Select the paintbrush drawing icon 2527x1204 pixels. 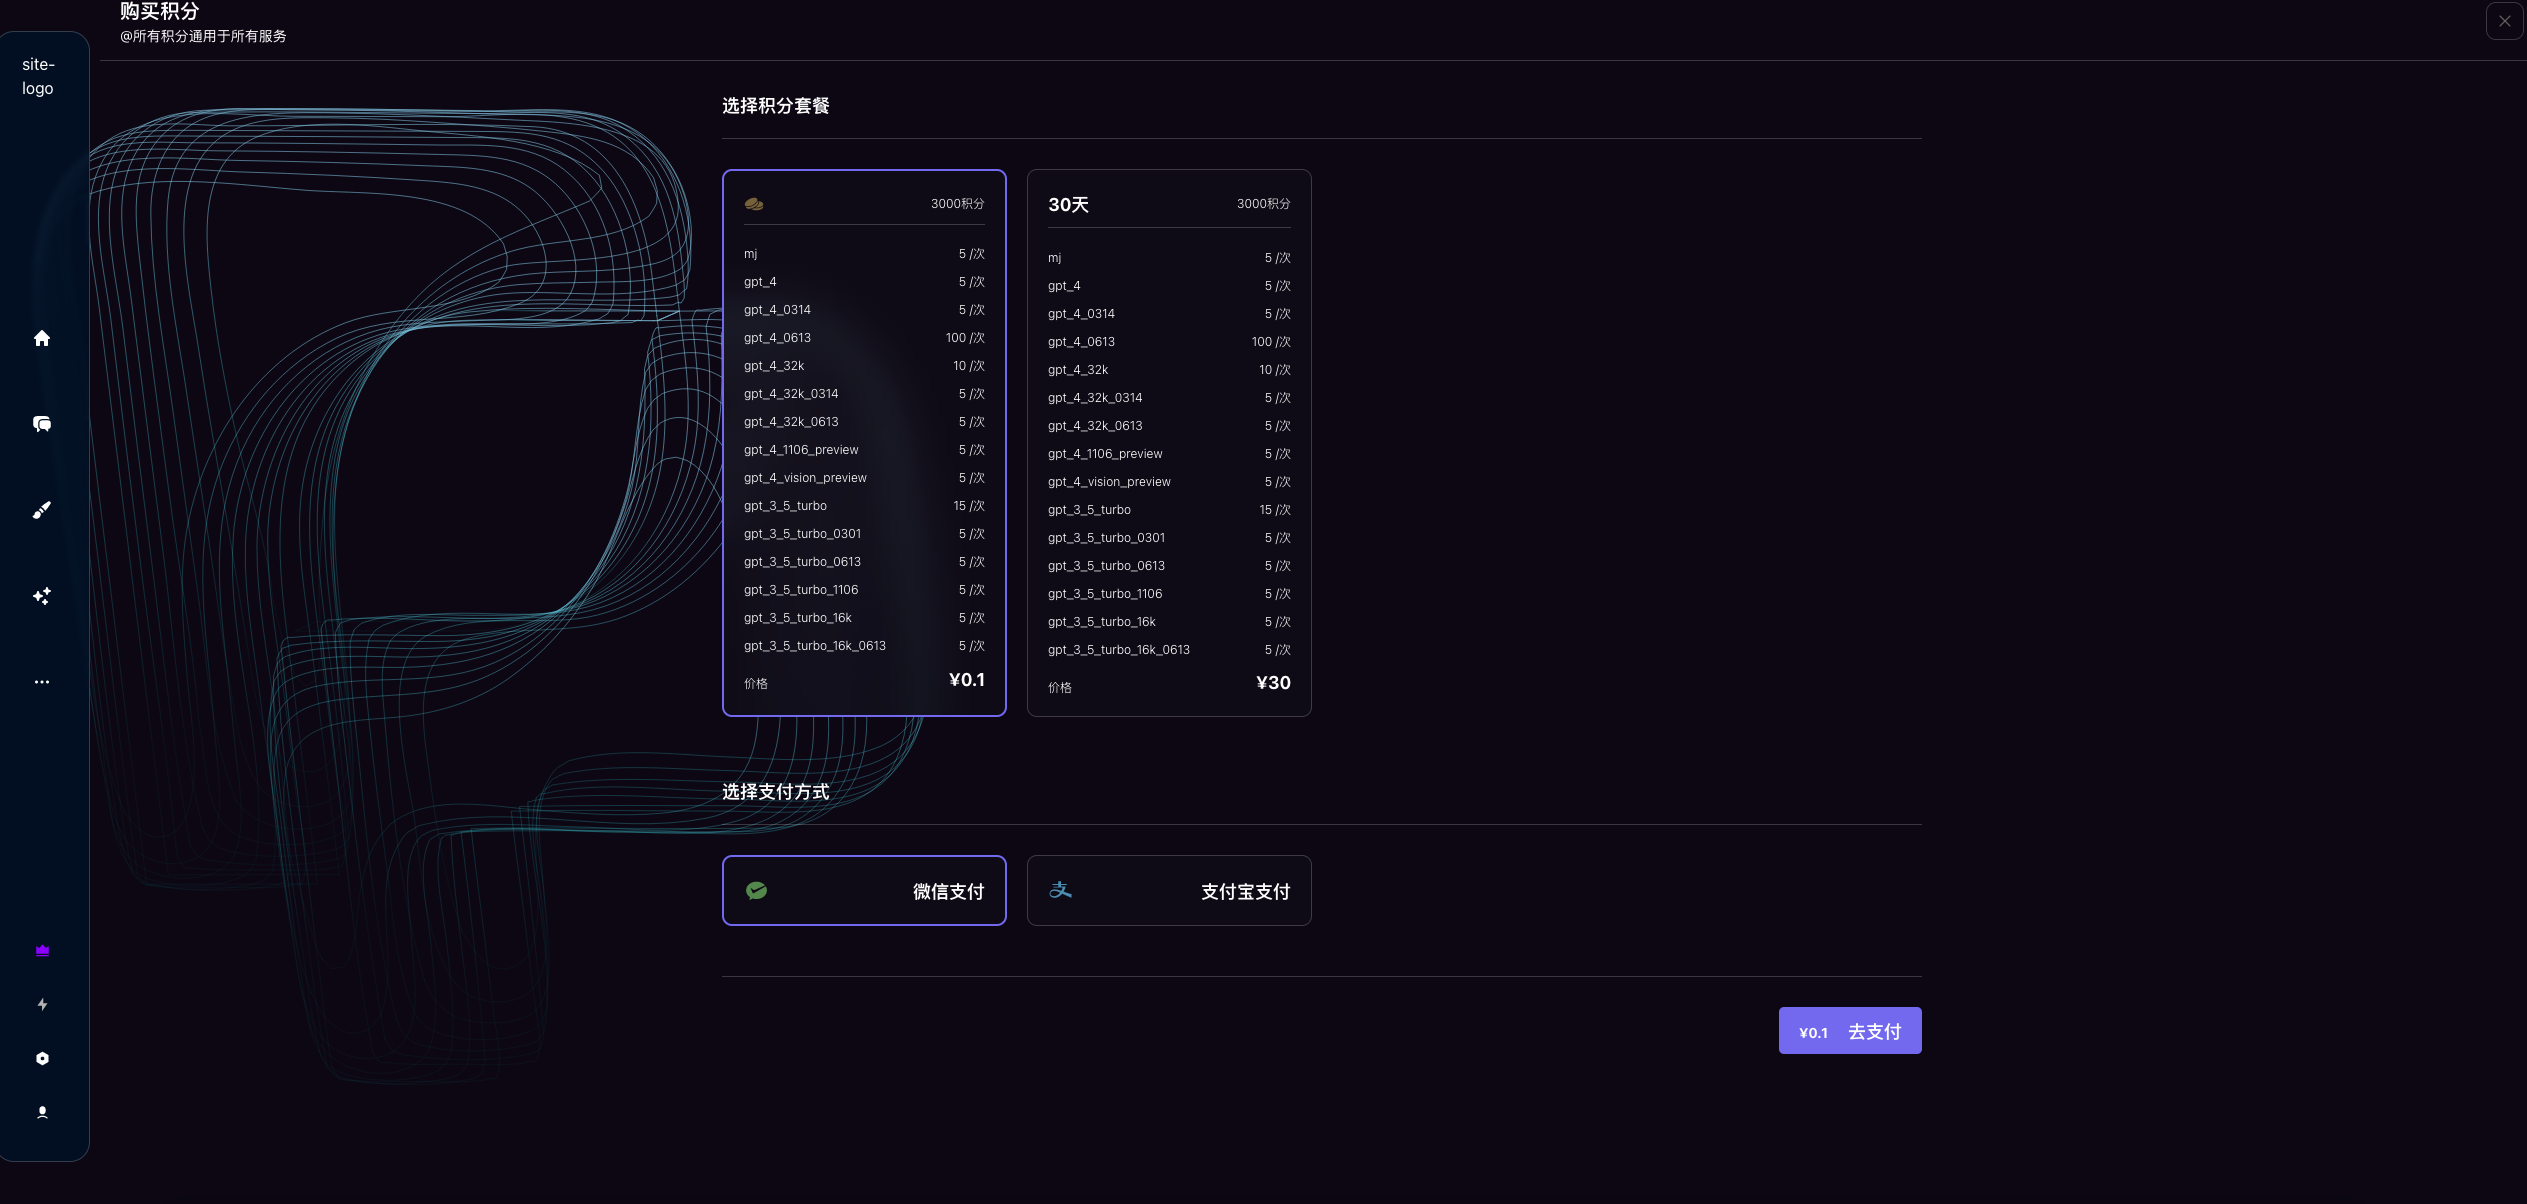click(42, 510)
